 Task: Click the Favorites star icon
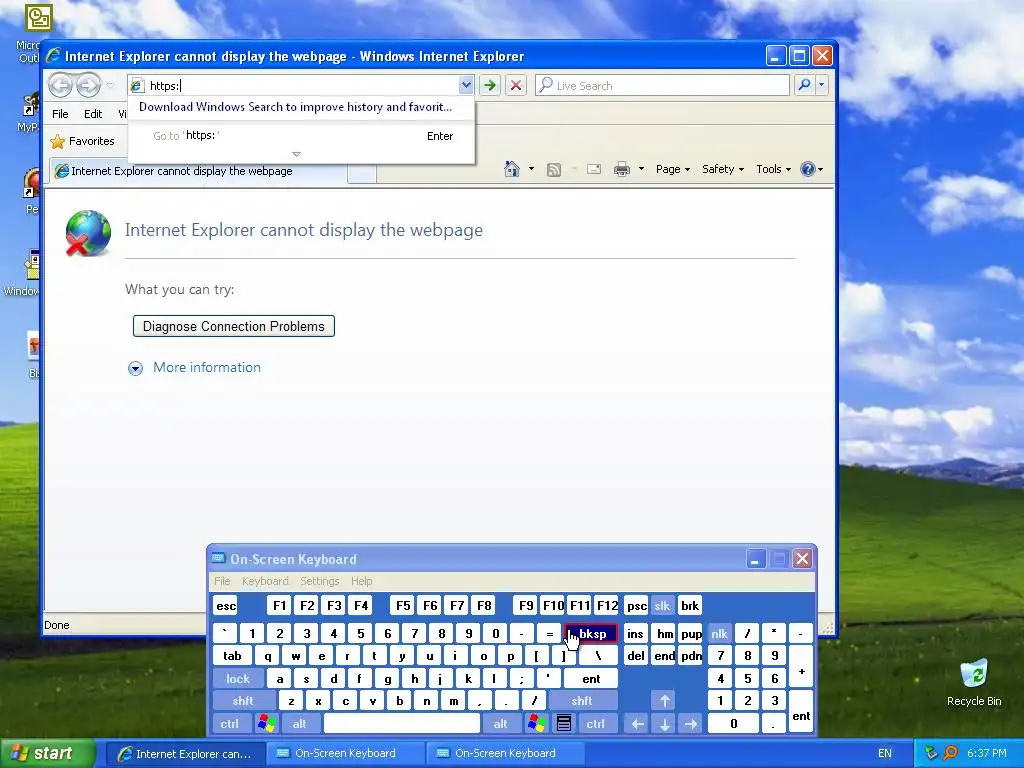(58, 141)
